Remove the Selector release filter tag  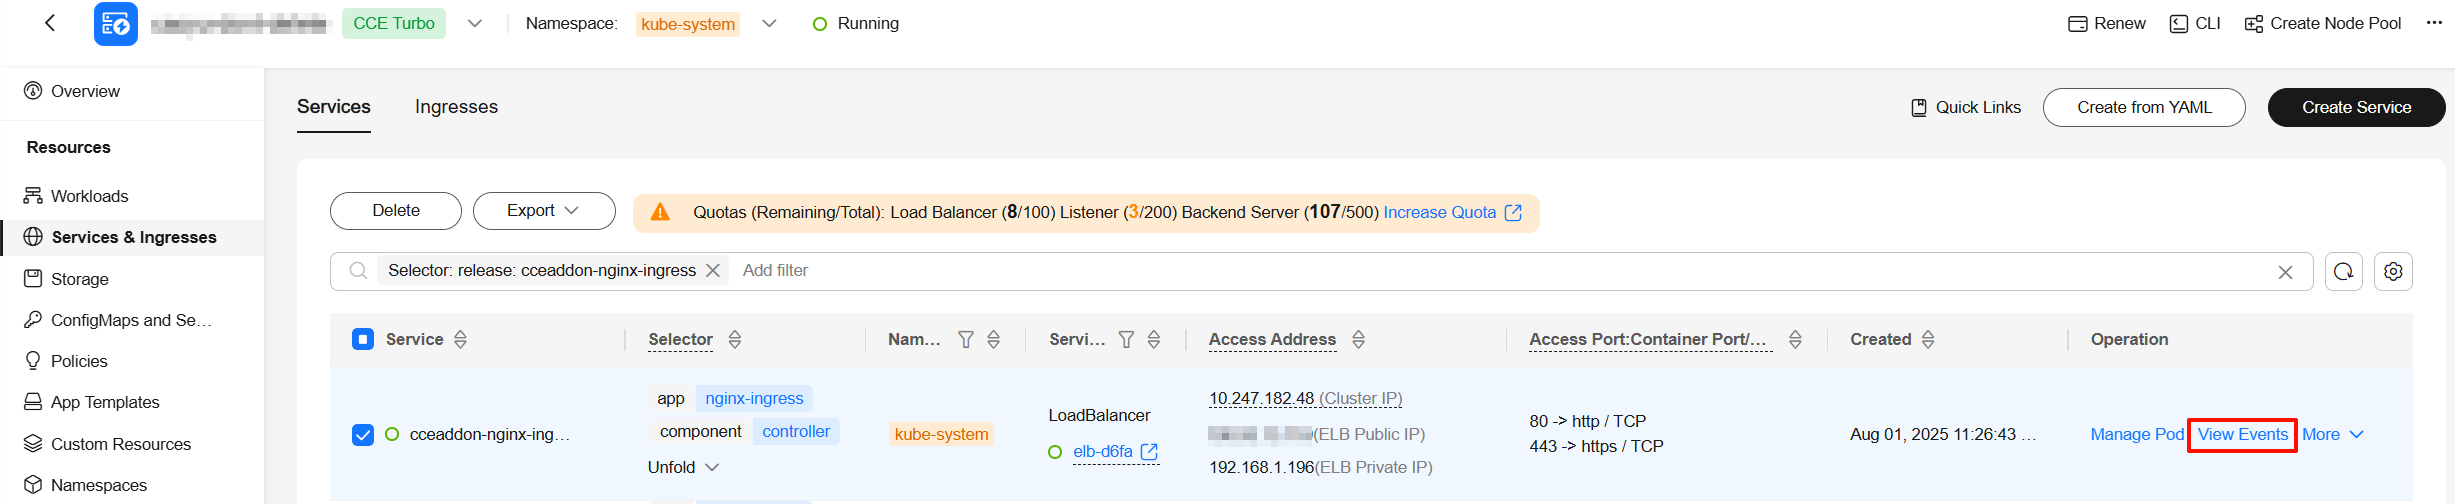pyautogui.click(x=713, y=271)
